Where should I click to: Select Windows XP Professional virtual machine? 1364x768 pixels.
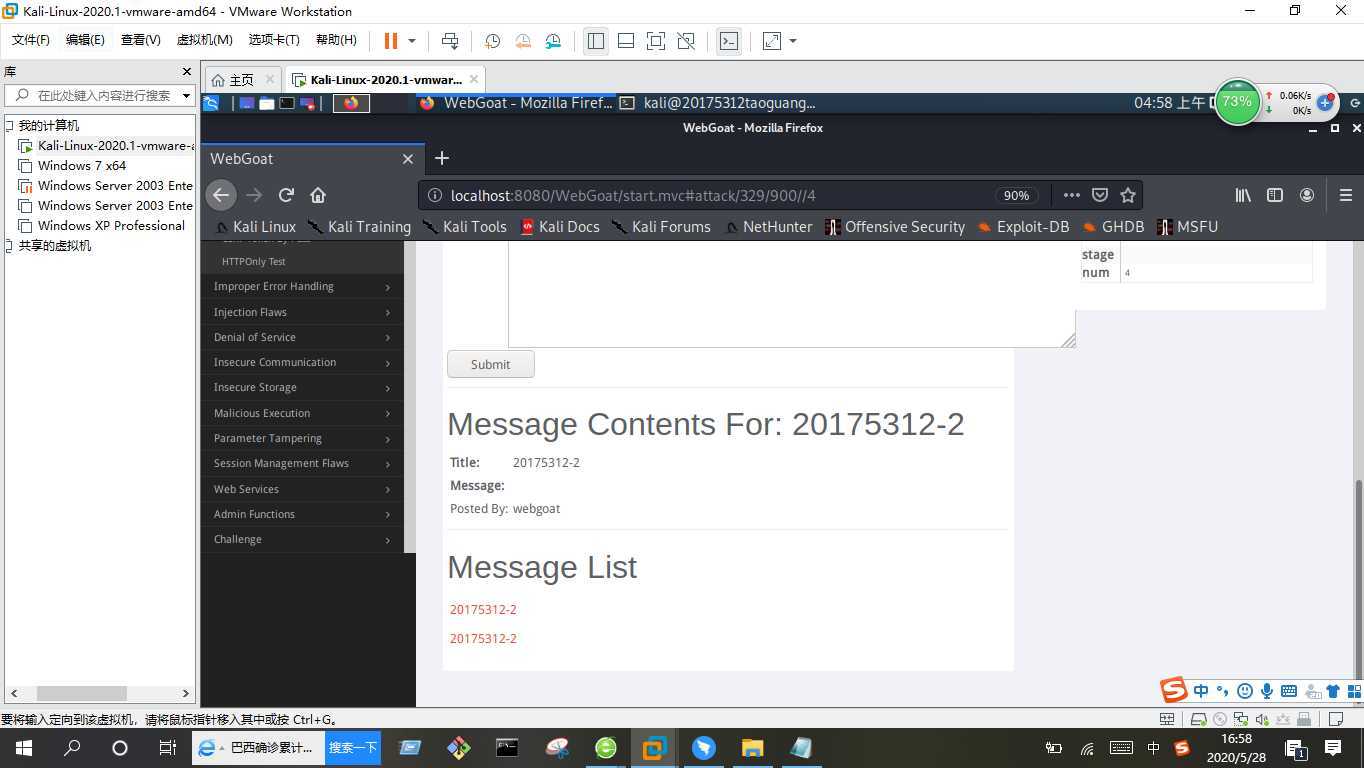point(111,226)
